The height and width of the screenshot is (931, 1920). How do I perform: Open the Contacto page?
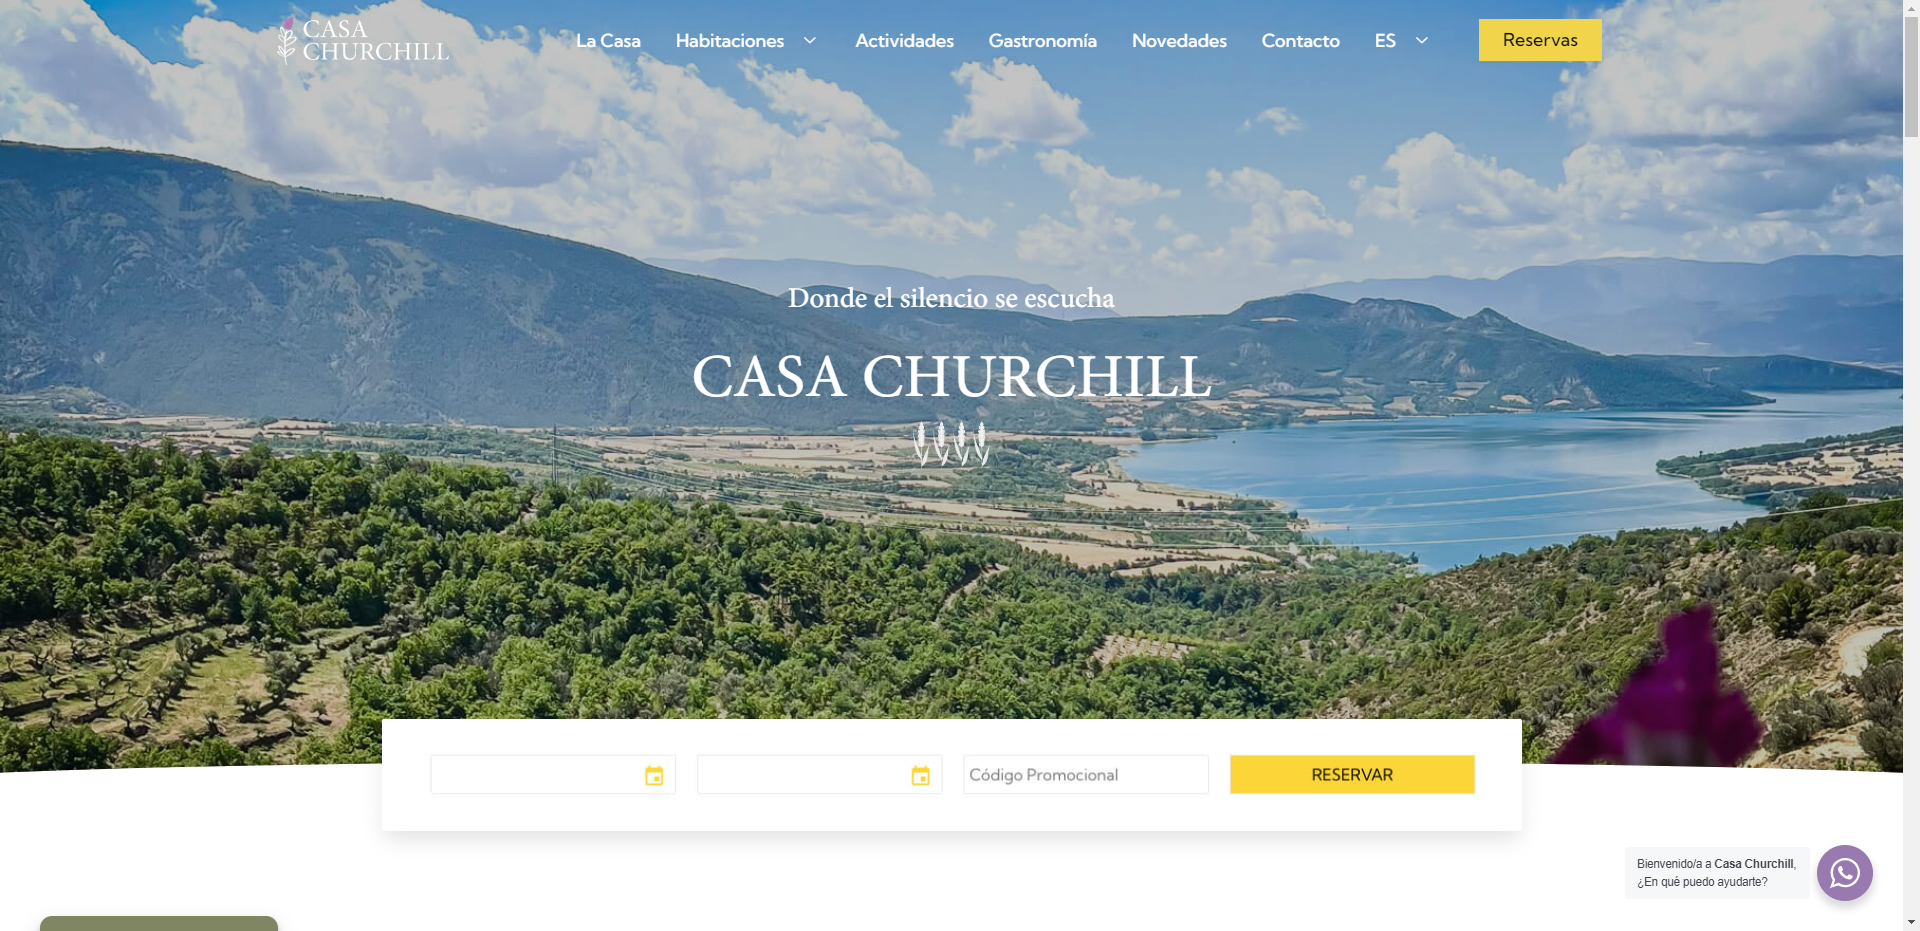[x=1300, y=41]
